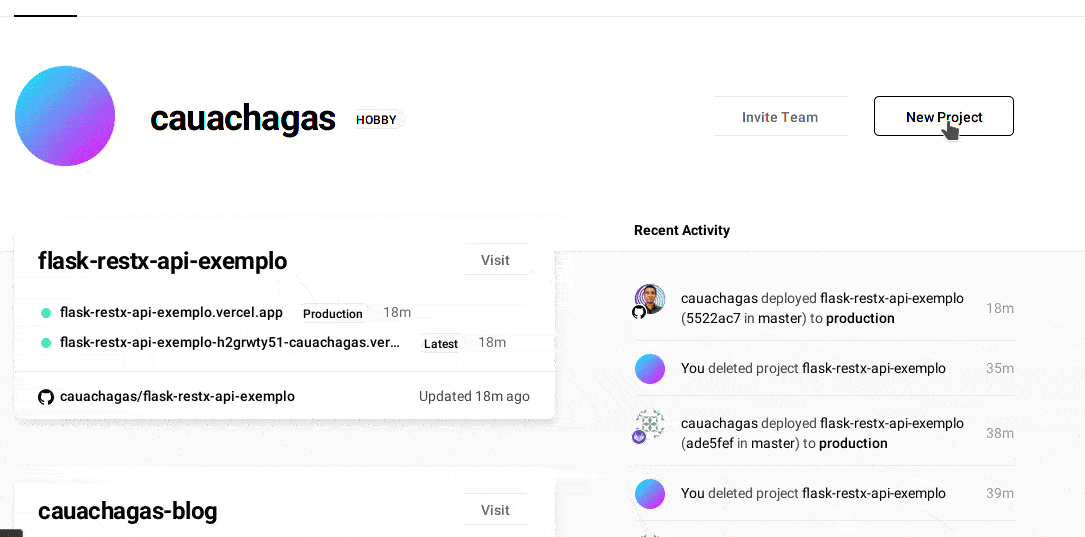Open the cauachagas-blog project card title
This screenshot has width=1085, height=537.
tap(127, 512)
